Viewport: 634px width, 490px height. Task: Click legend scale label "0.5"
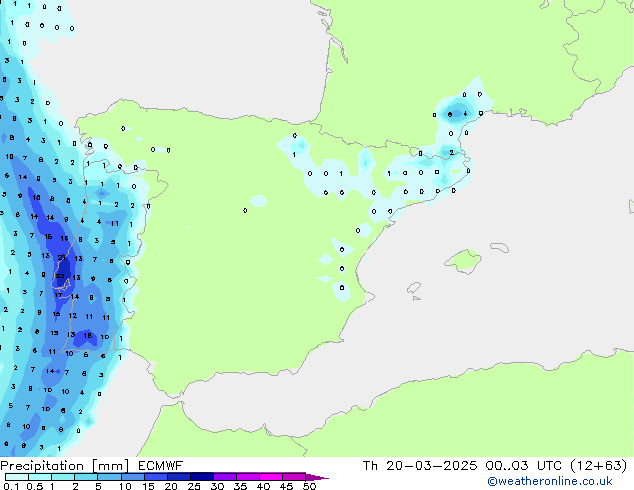[x=34, y=486]
